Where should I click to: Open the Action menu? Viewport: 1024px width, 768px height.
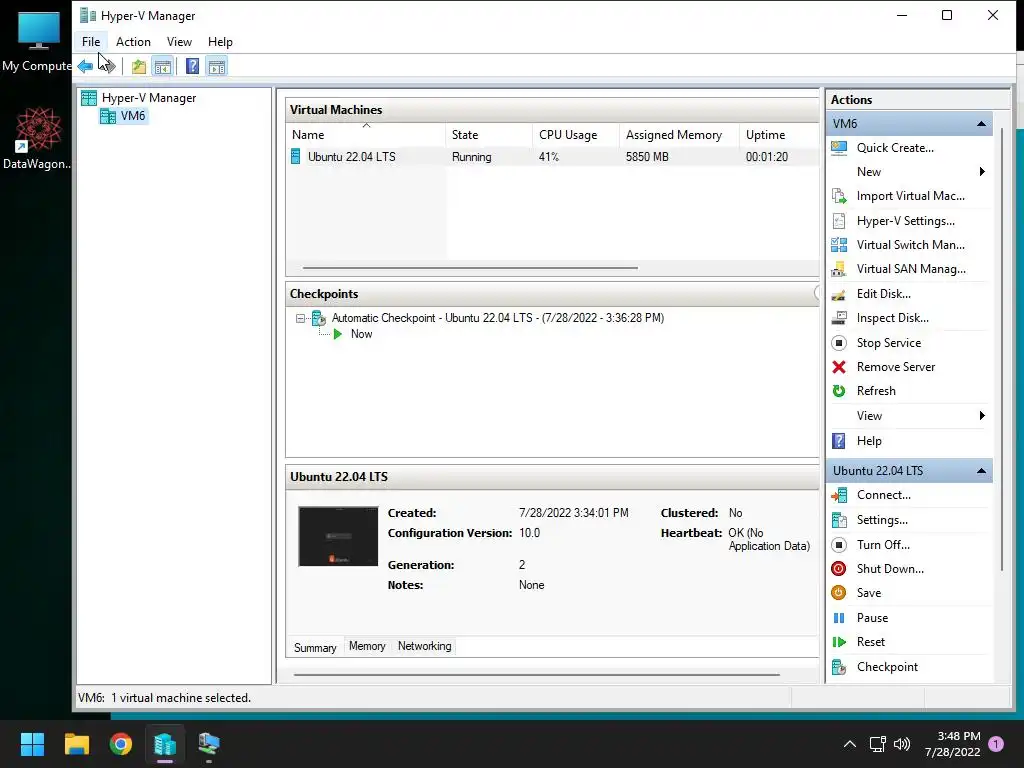pos(133,42)
